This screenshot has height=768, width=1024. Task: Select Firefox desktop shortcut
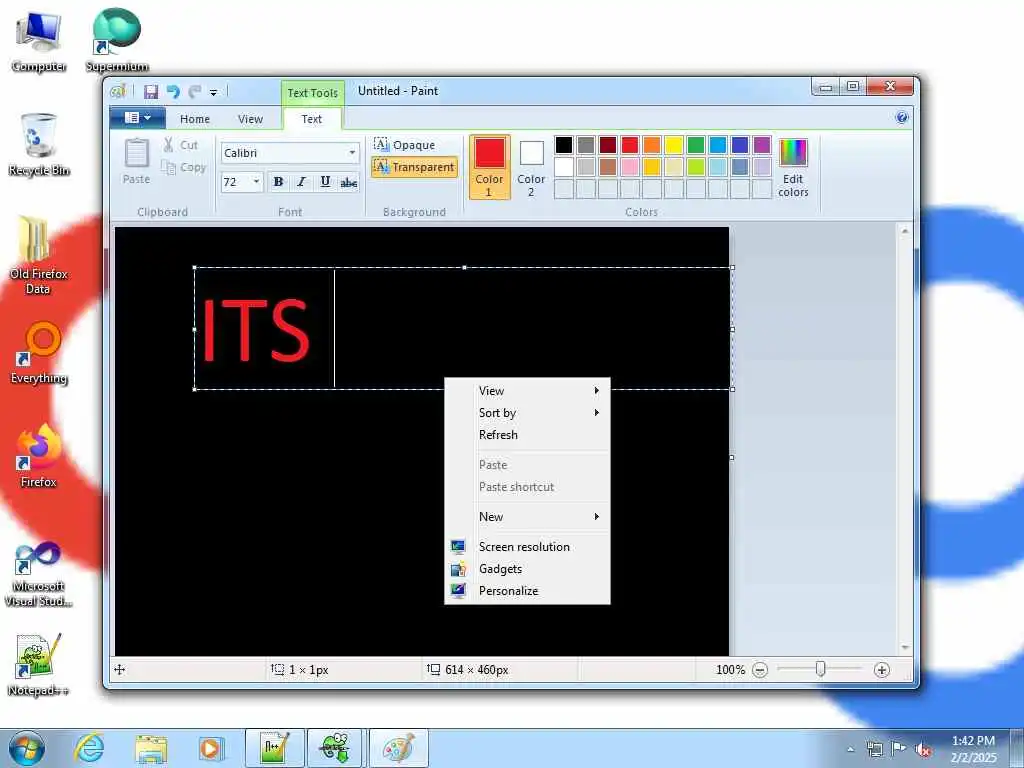click(39, 456)
